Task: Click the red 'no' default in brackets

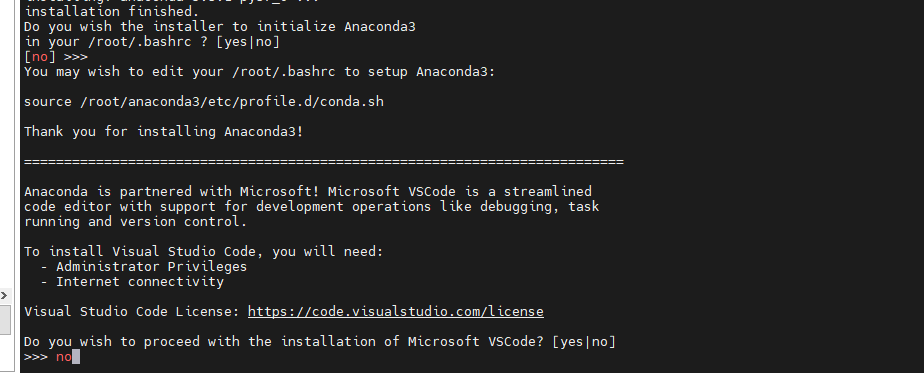Action: (39, 57)
